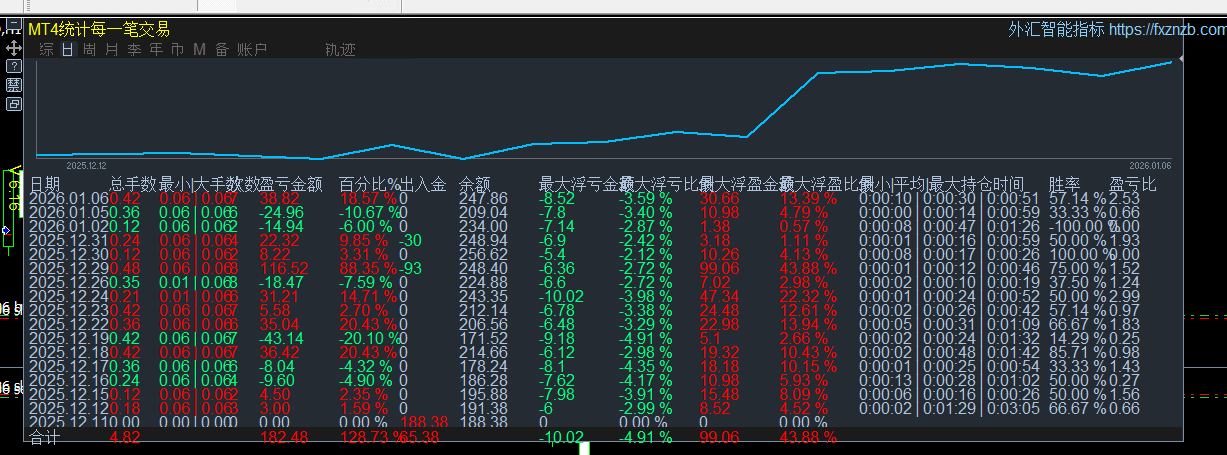Select the 2025.12.12 date row
1227x455 pixels.
(69, 409)
